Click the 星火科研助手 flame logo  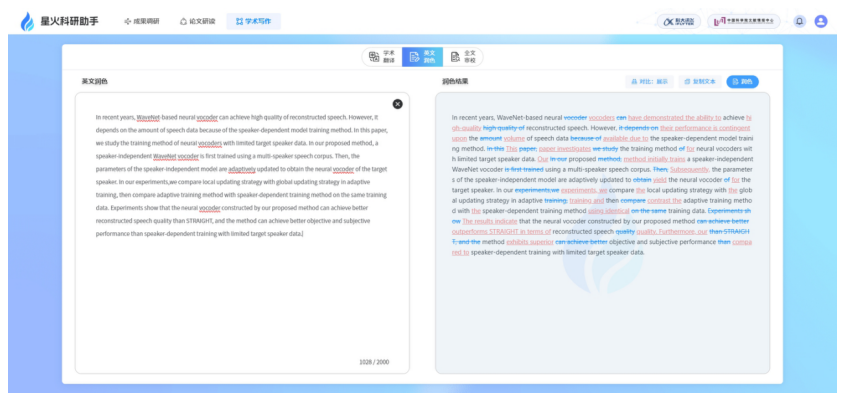(x=27, y=21)
